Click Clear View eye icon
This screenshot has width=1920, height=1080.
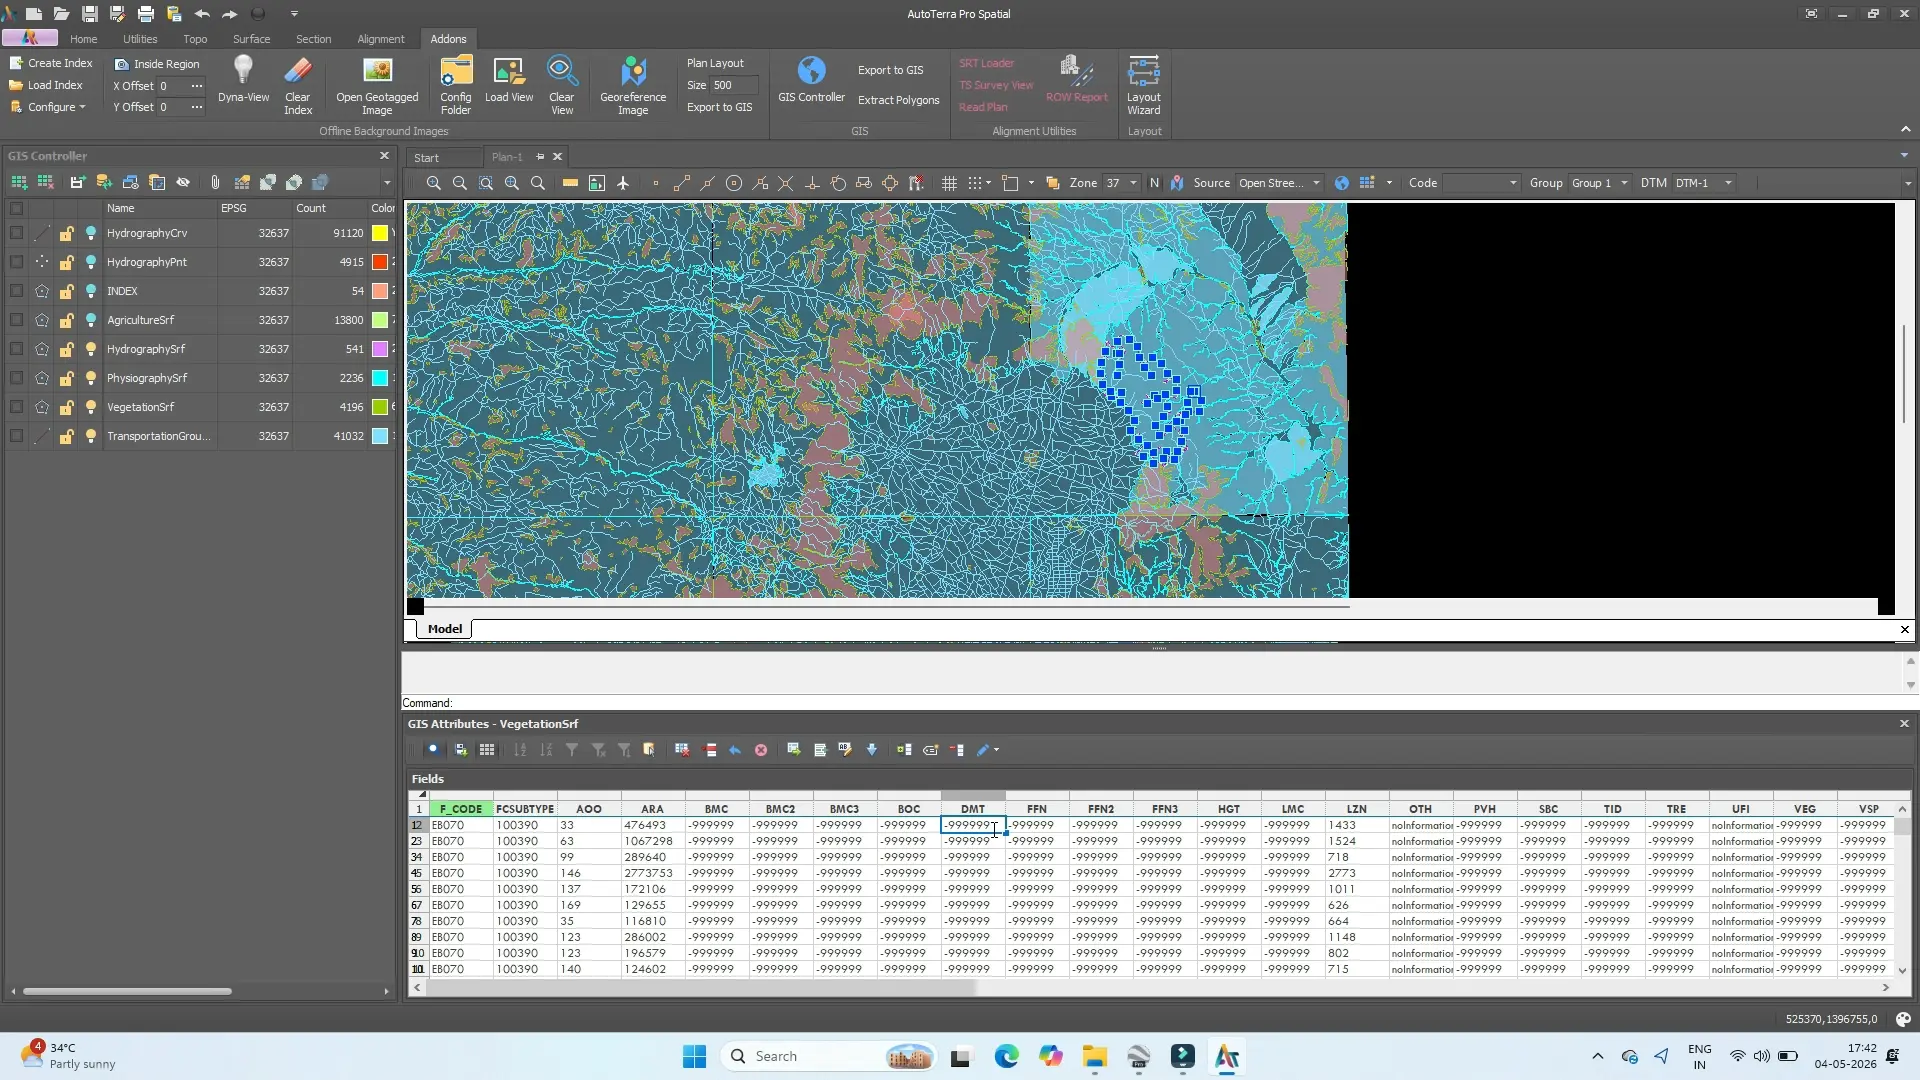[561, 70]
